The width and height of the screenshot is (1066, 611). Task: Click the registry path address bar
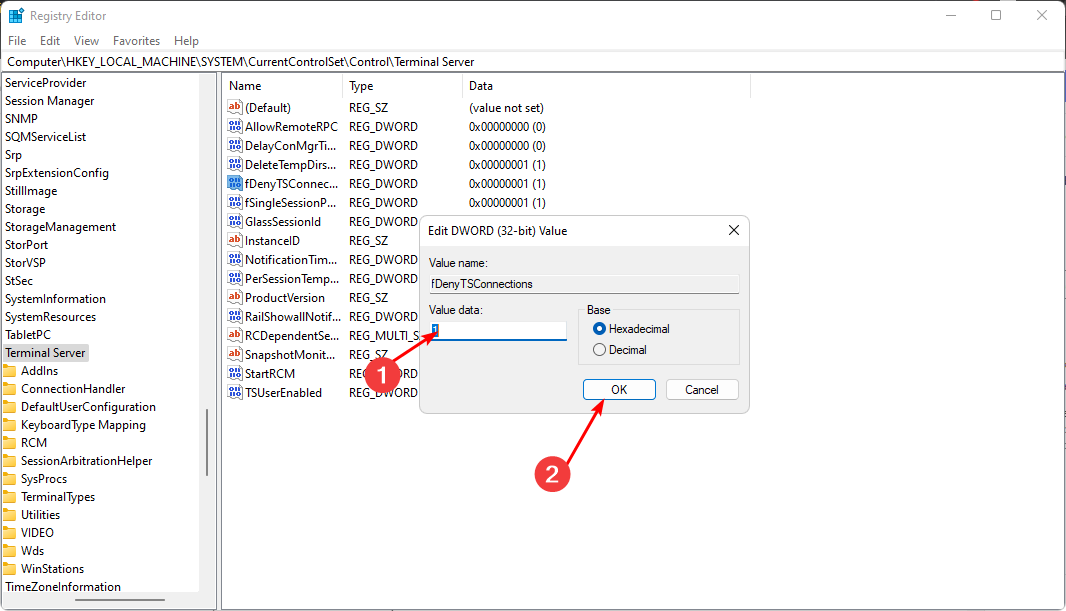click(x=533, y=62)
